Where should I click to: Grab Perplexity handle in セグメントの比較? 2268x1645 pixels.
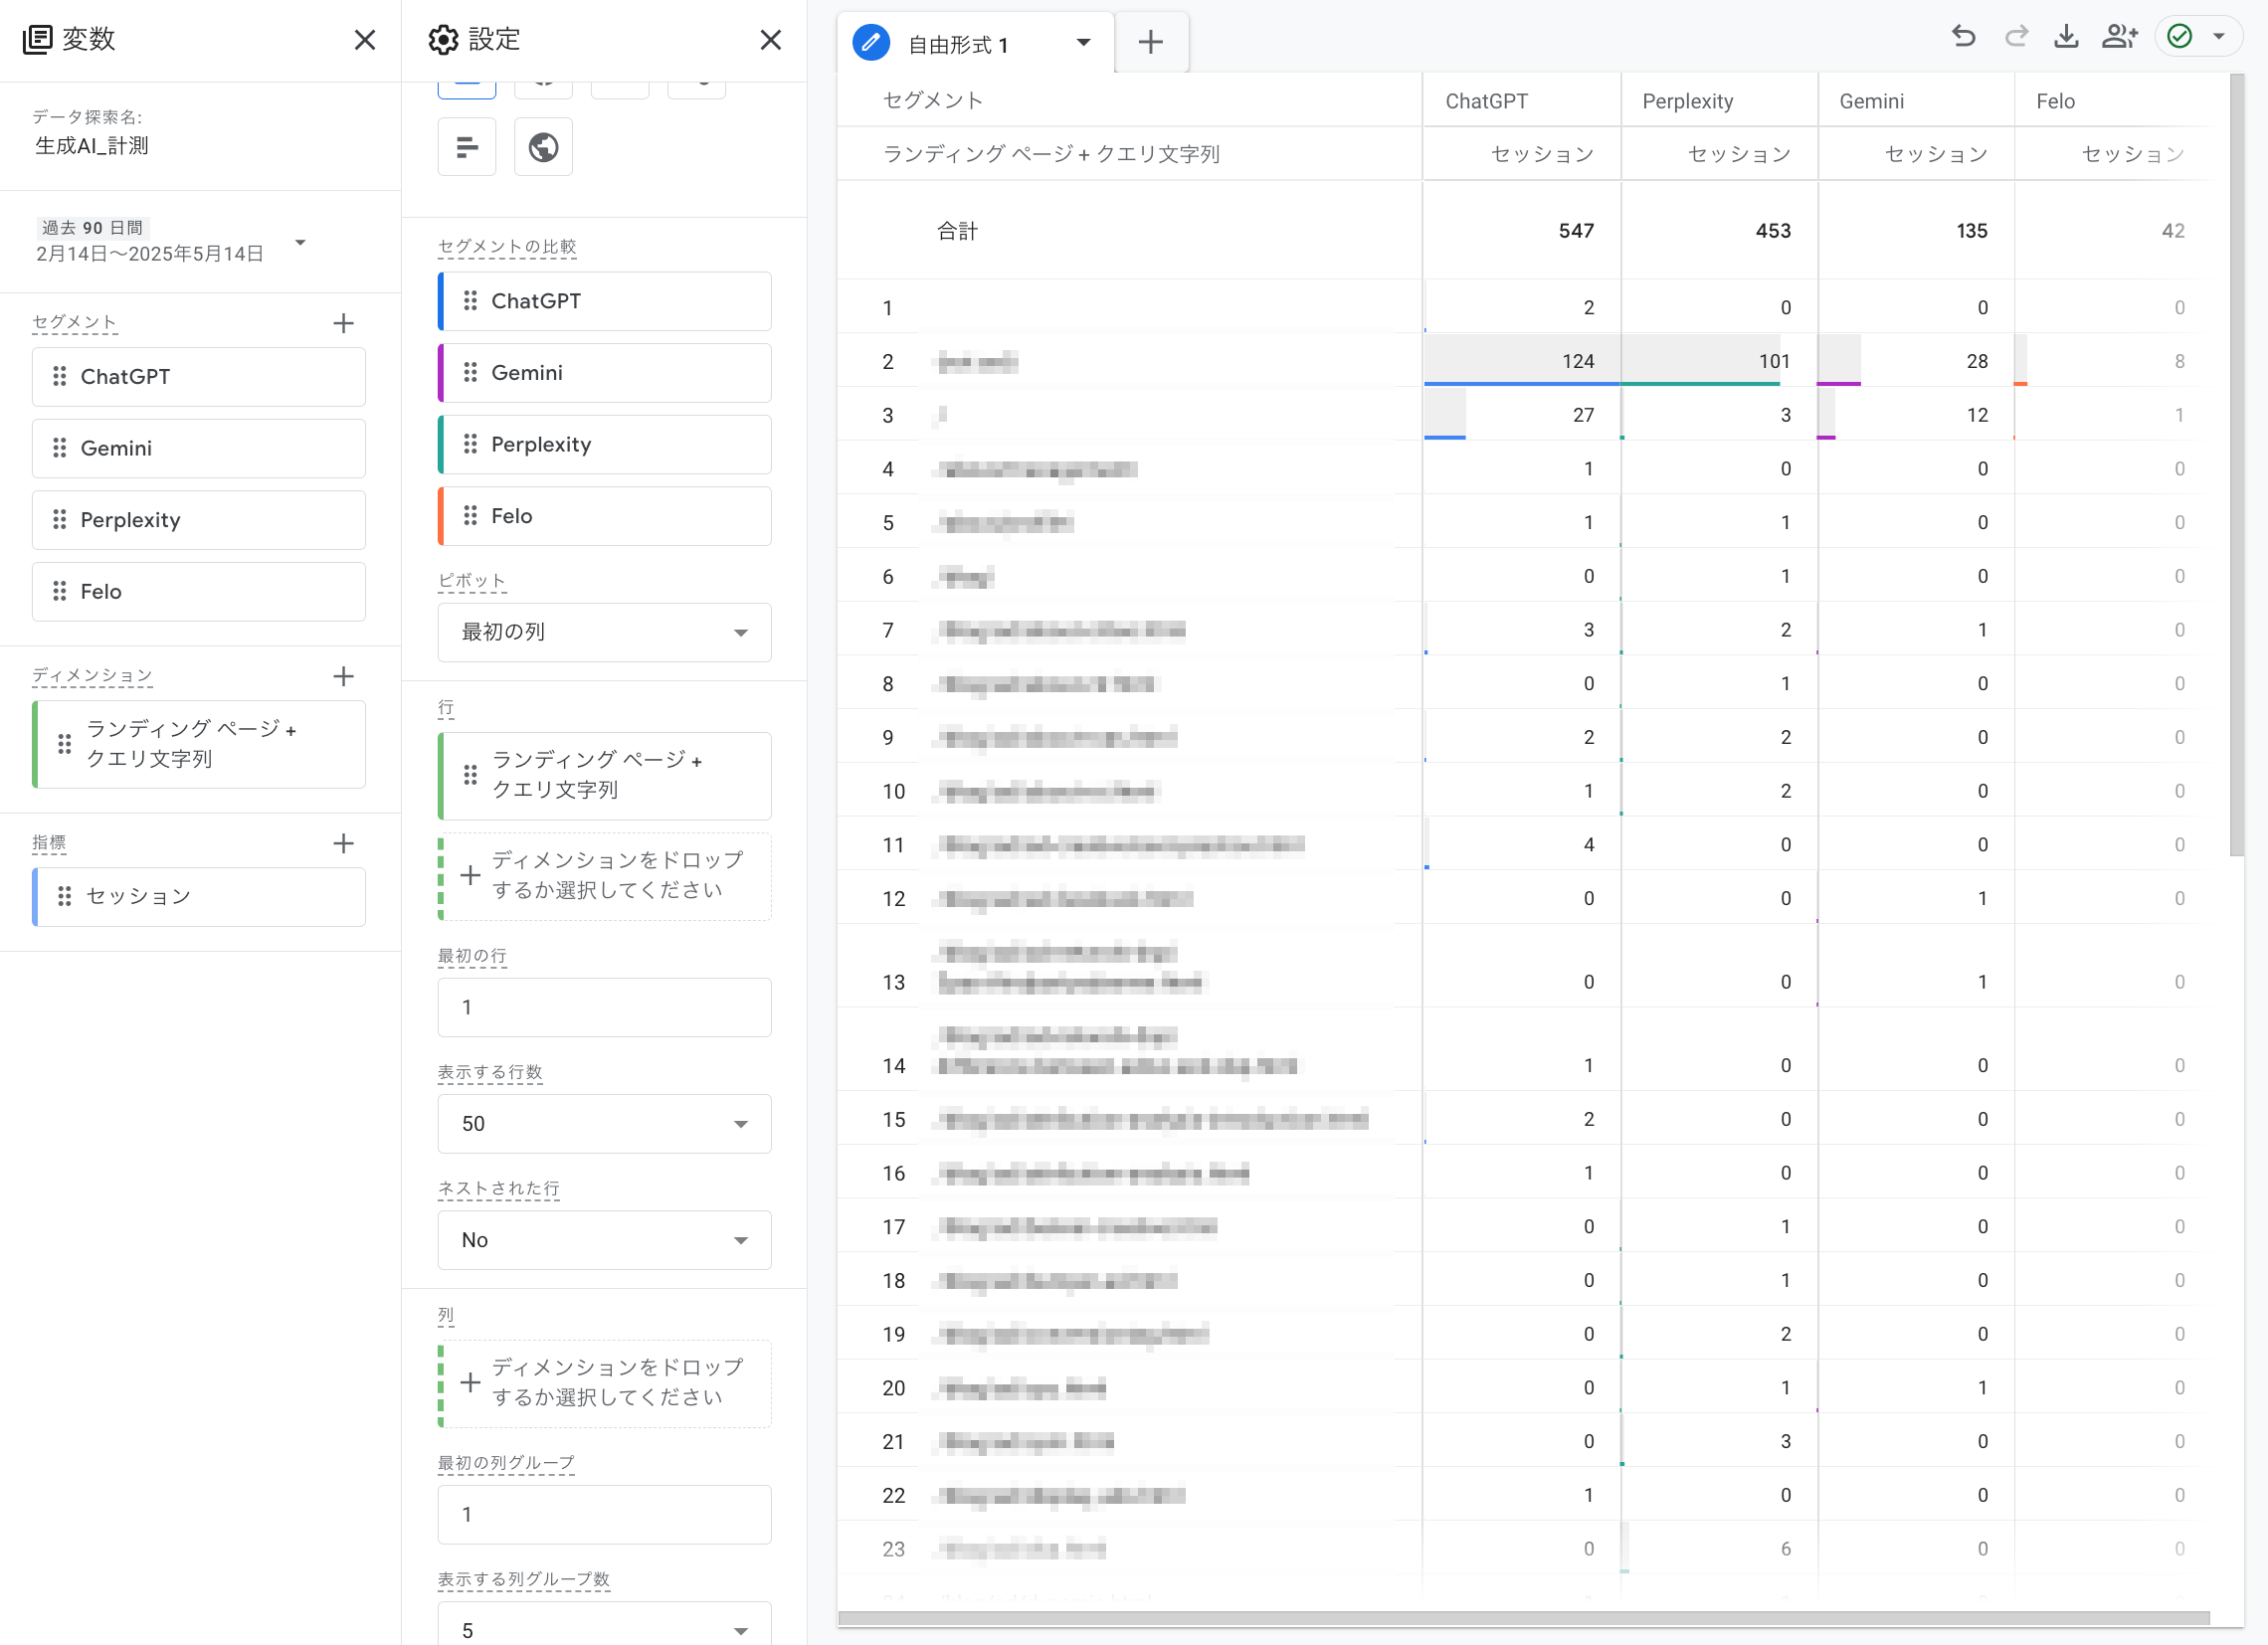pos(470,444)
